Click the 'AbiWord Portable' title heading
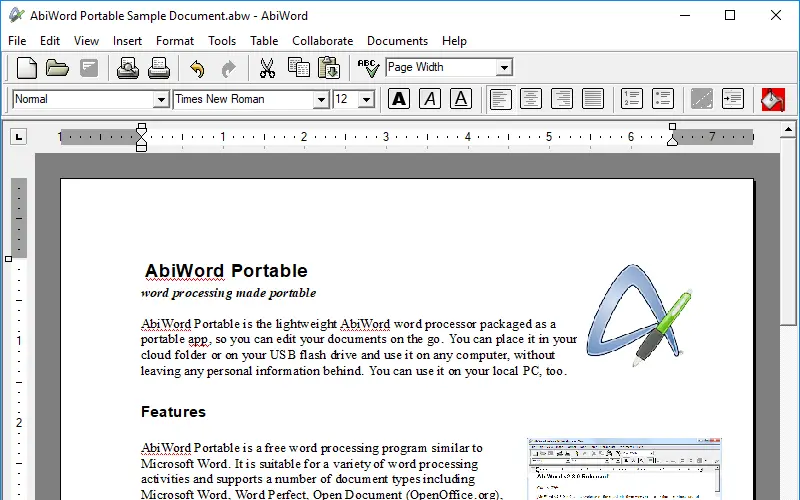800x500 pixels. tap(226, 271)
